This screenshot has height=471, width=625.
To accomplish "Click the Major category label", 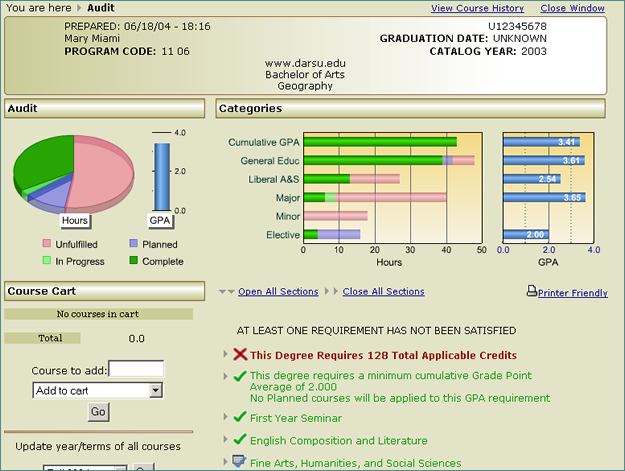I will point(288,198).
